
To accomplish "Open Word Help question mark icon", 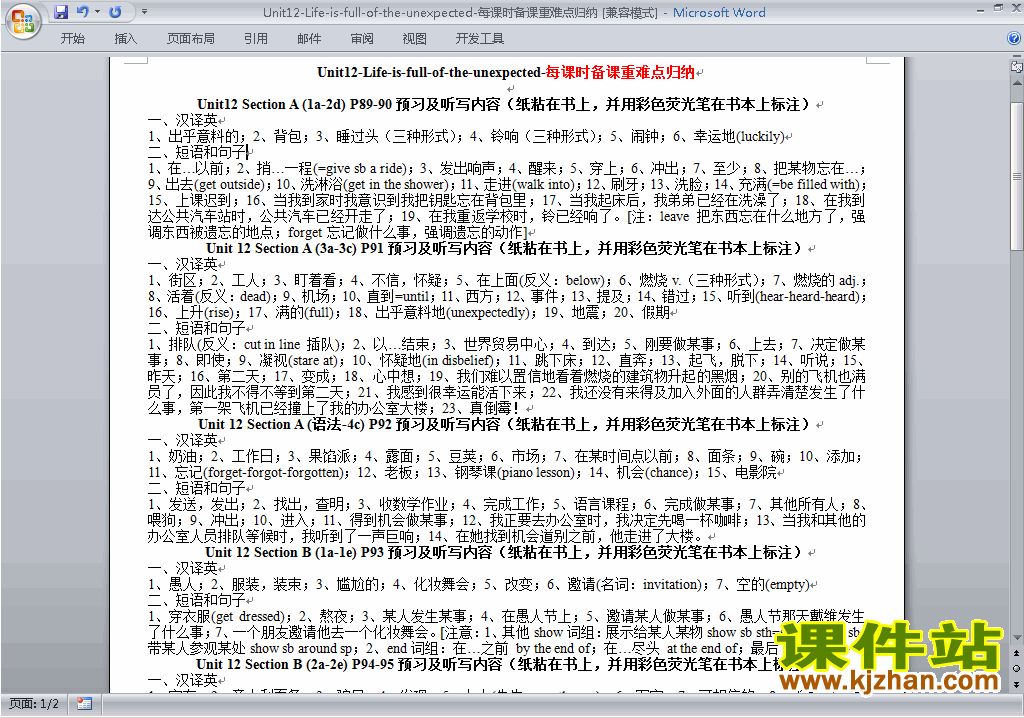I will click(x=1014, y=39).
